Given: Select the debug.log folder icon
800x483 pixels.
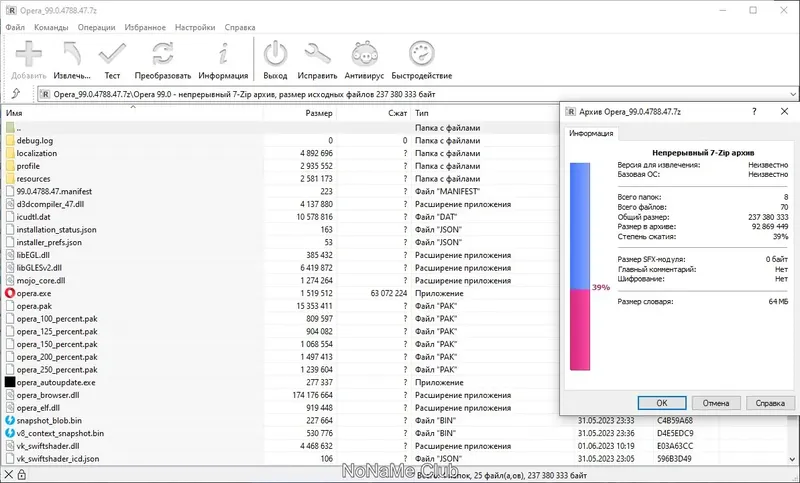Looking at the screenshot, I should click(10, 140).
